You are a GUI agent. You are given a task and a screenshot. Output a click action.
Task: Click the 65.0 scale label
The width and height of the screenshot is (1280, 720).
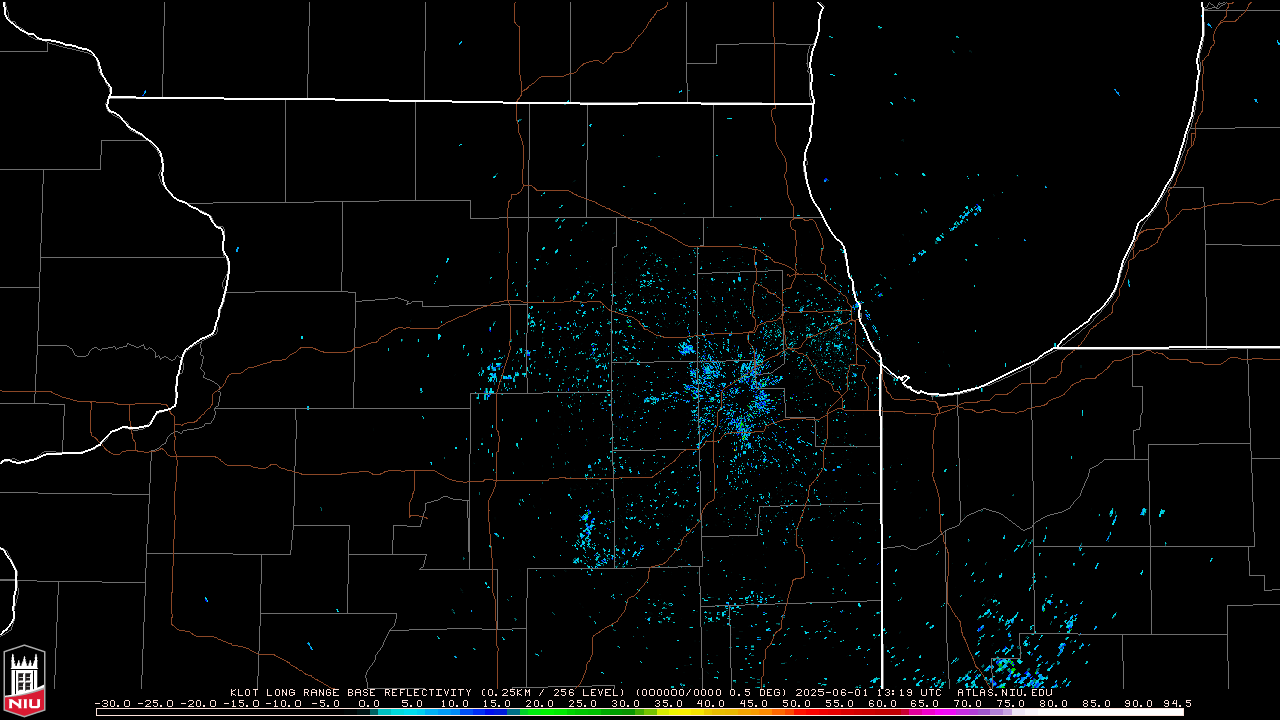click(x=925, y=703)
